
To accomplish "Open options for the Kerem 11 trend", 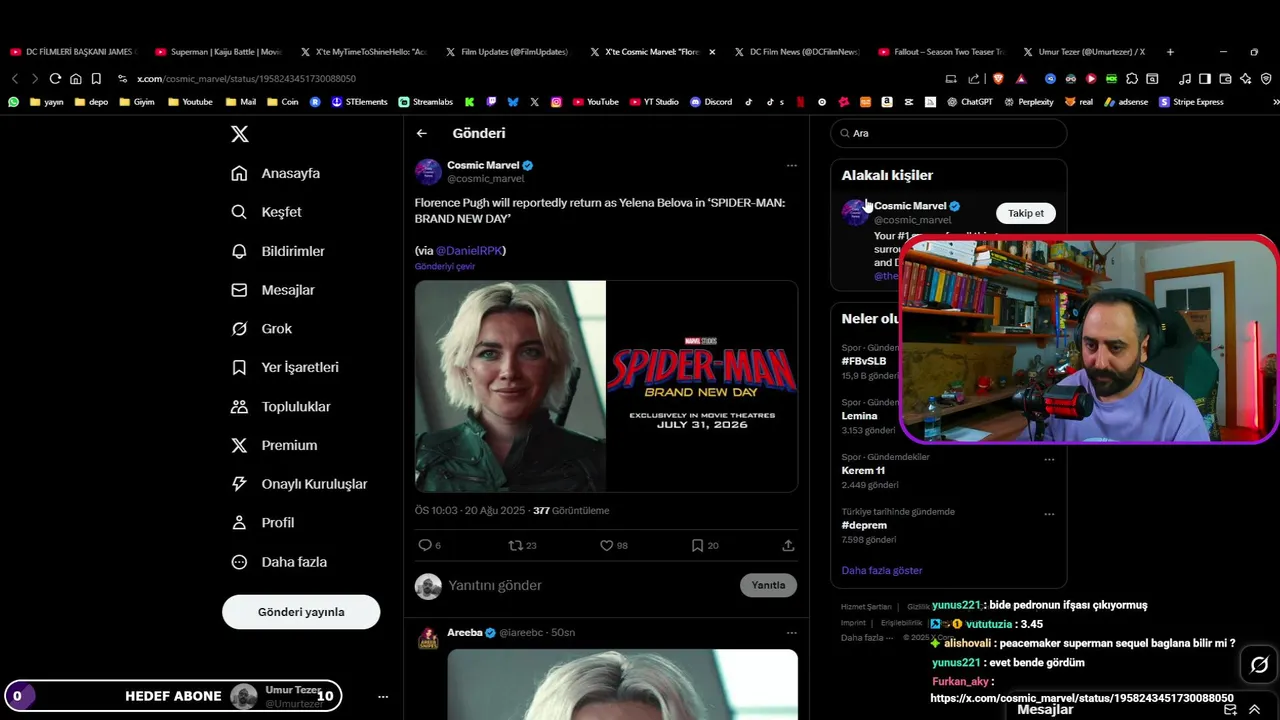I will tap(1049, 460).
